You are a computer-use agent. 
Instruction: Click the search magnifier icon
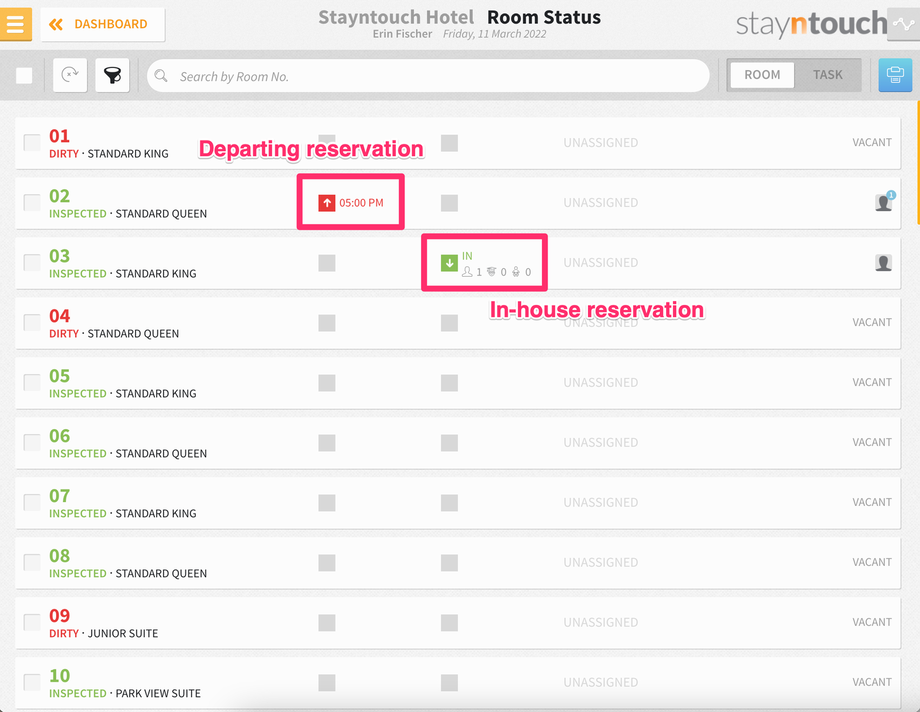click(x=161, y=76)
